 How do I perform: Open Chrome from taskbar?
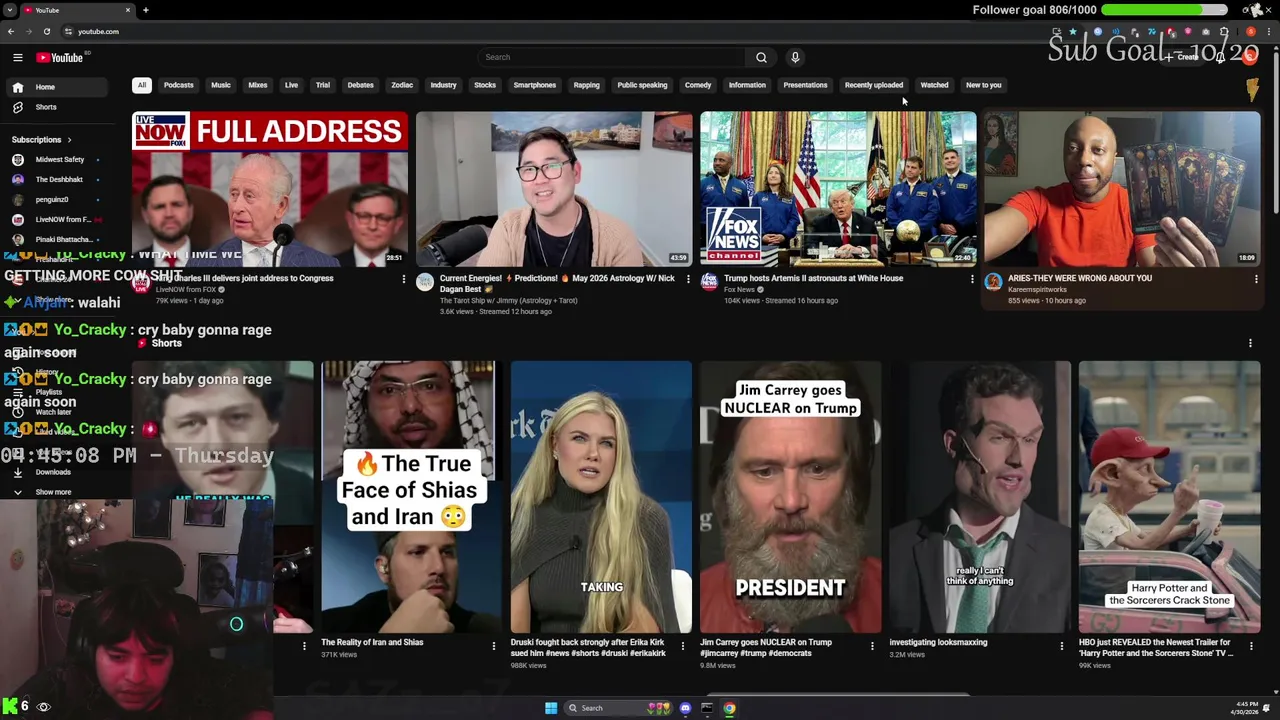tap(729, 708)
